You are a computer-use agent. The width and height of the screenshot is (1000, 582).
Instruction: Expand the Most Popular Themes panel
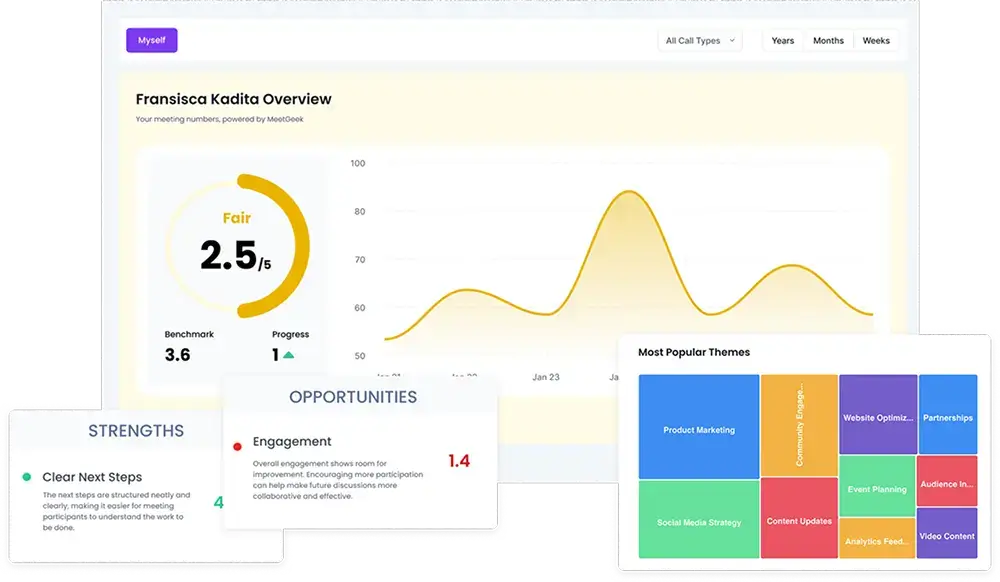tap(695, 352)
